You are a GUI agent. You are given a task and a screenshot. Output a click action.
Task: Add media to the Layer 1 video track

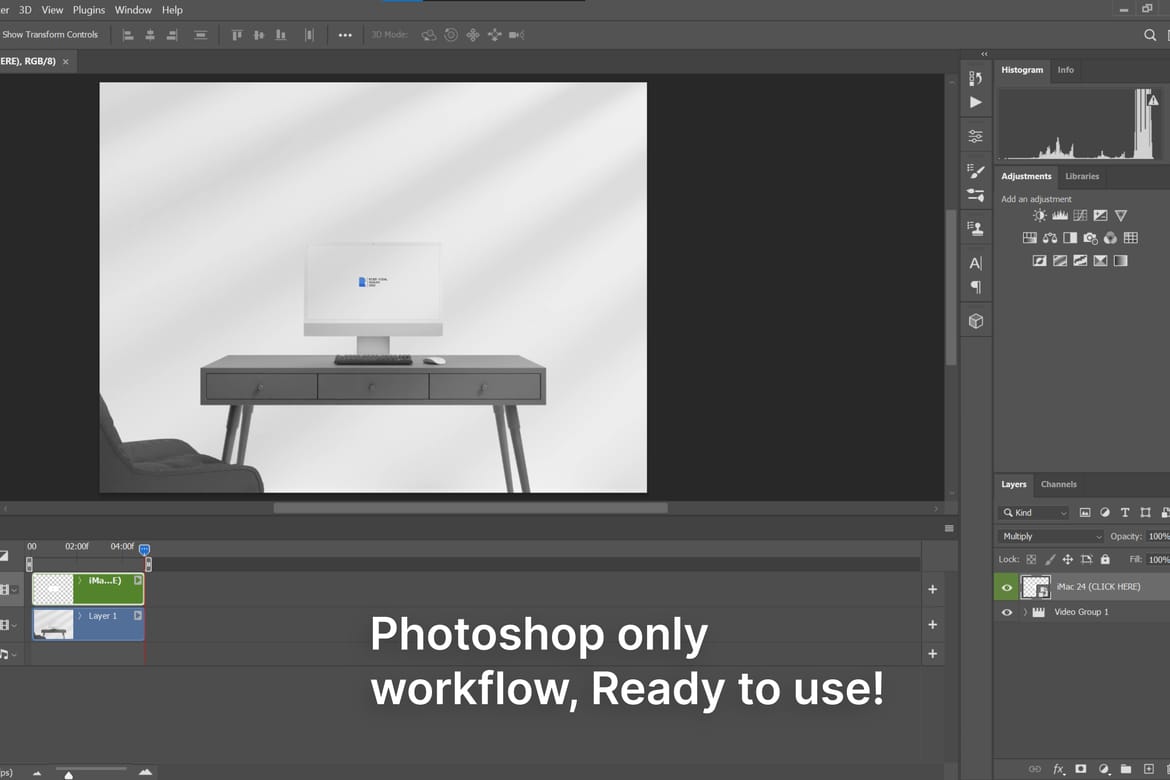933,625
